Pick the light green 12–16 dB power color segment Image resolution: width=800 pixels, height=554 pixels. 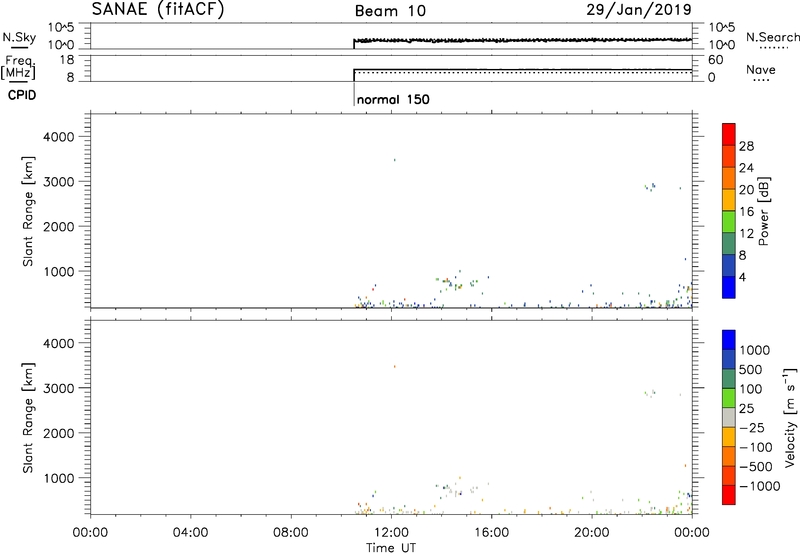[729, 221]
